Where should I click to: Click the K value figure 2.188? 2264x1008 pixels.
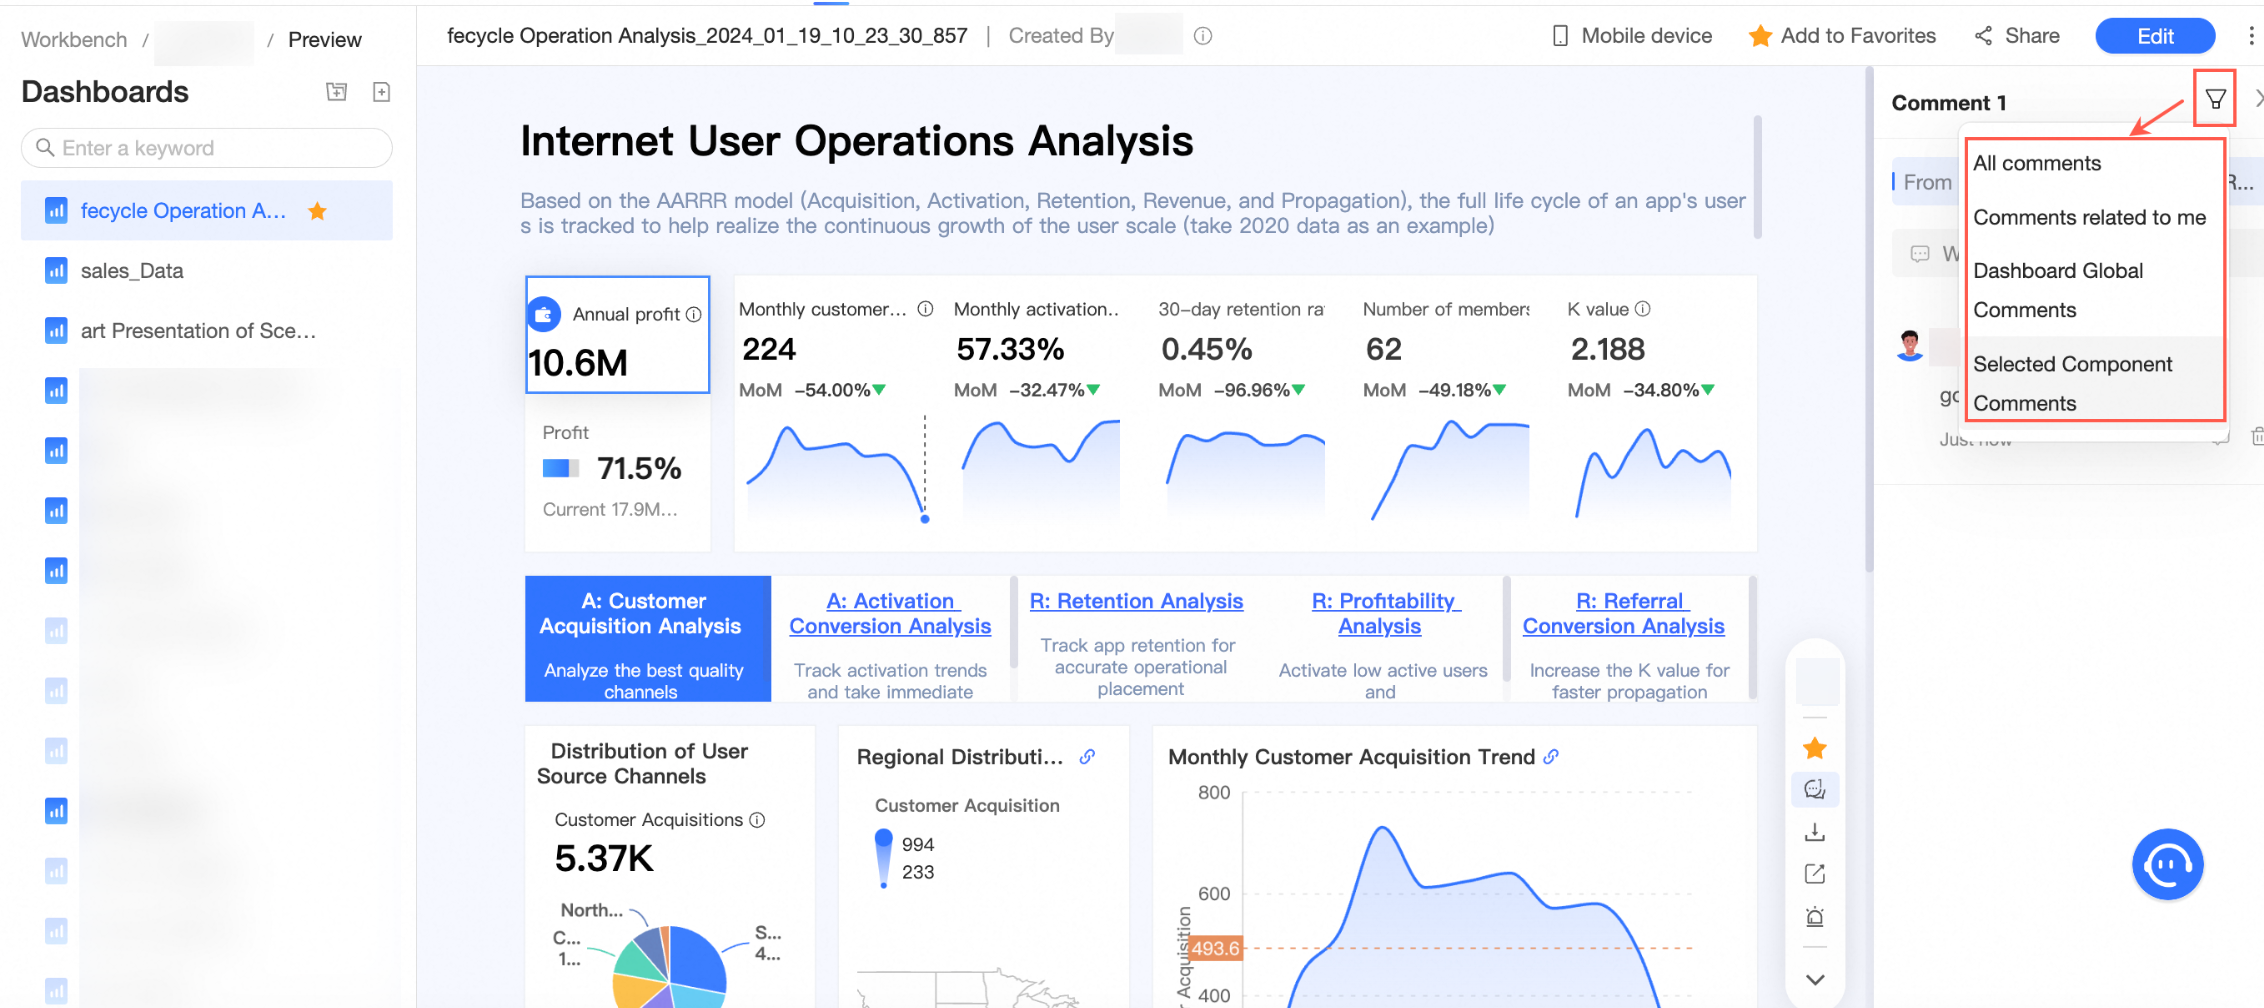pyautogui.click(x=1608, y=349)
